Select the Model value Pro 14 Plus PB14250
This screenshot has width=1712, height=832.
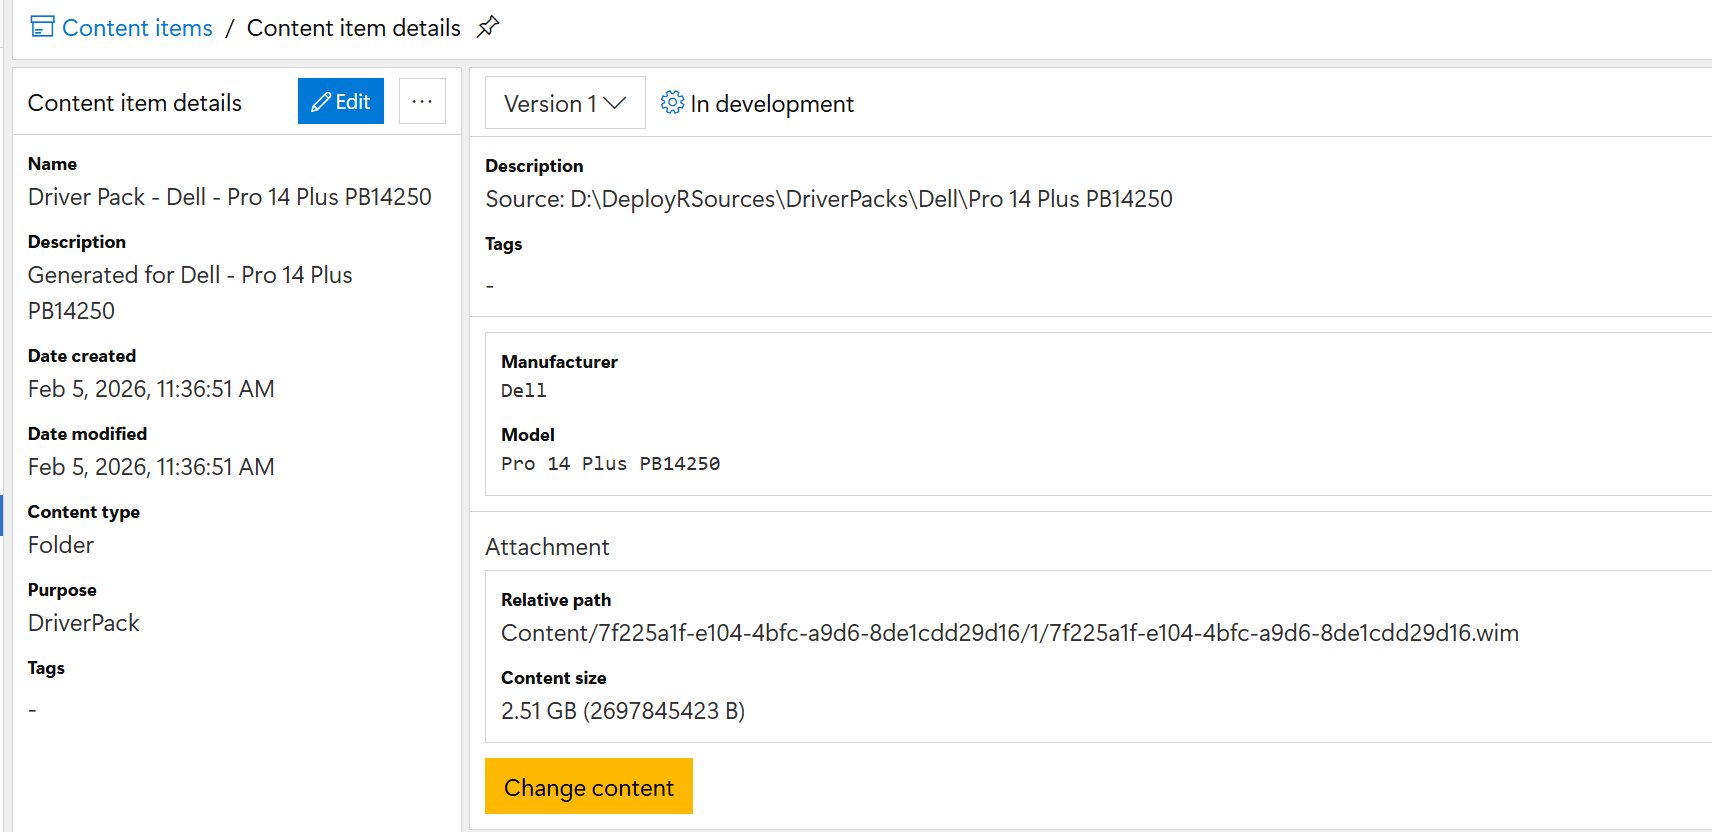(x=610, y=463)
